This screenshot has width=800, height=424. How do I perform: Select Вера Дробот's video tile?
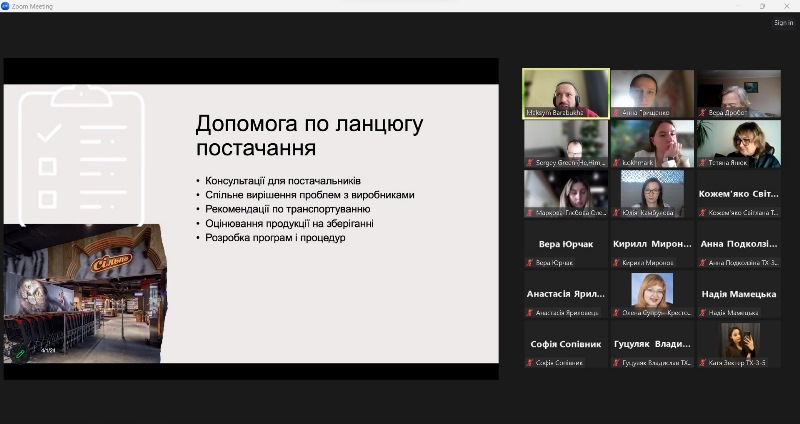(739, 94)
